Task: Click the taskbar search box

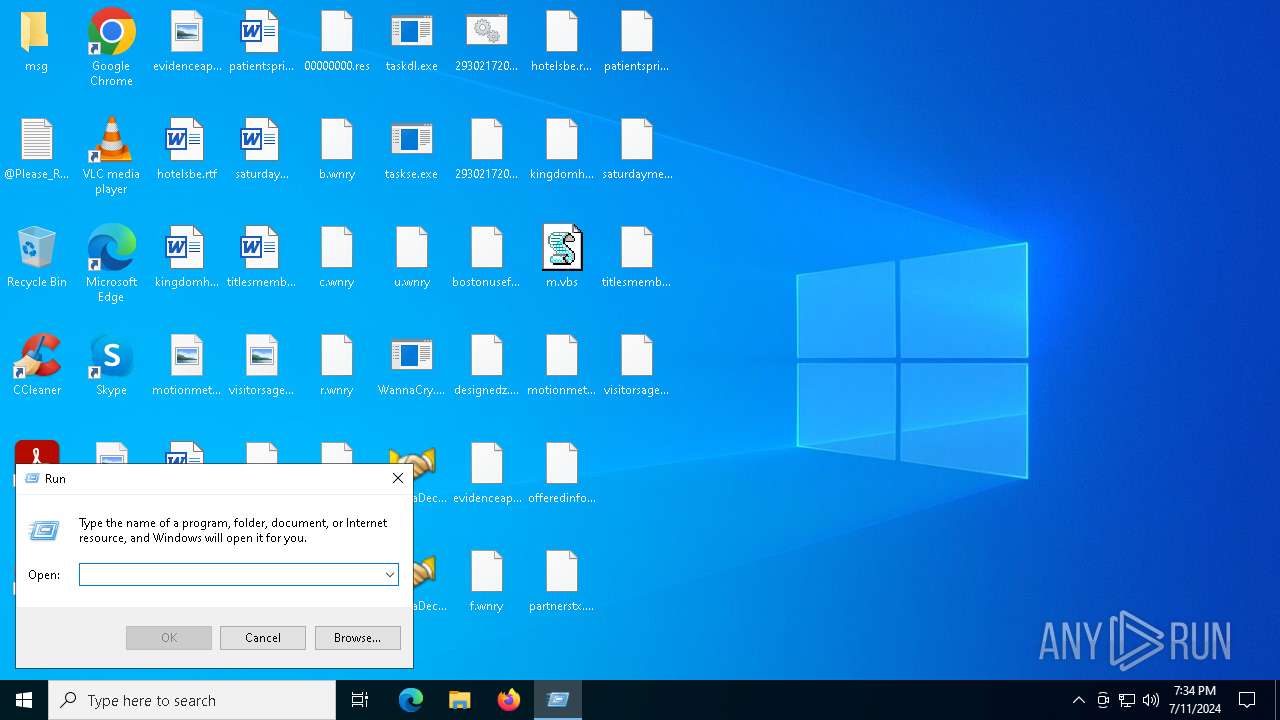Action: click(192, 700)
